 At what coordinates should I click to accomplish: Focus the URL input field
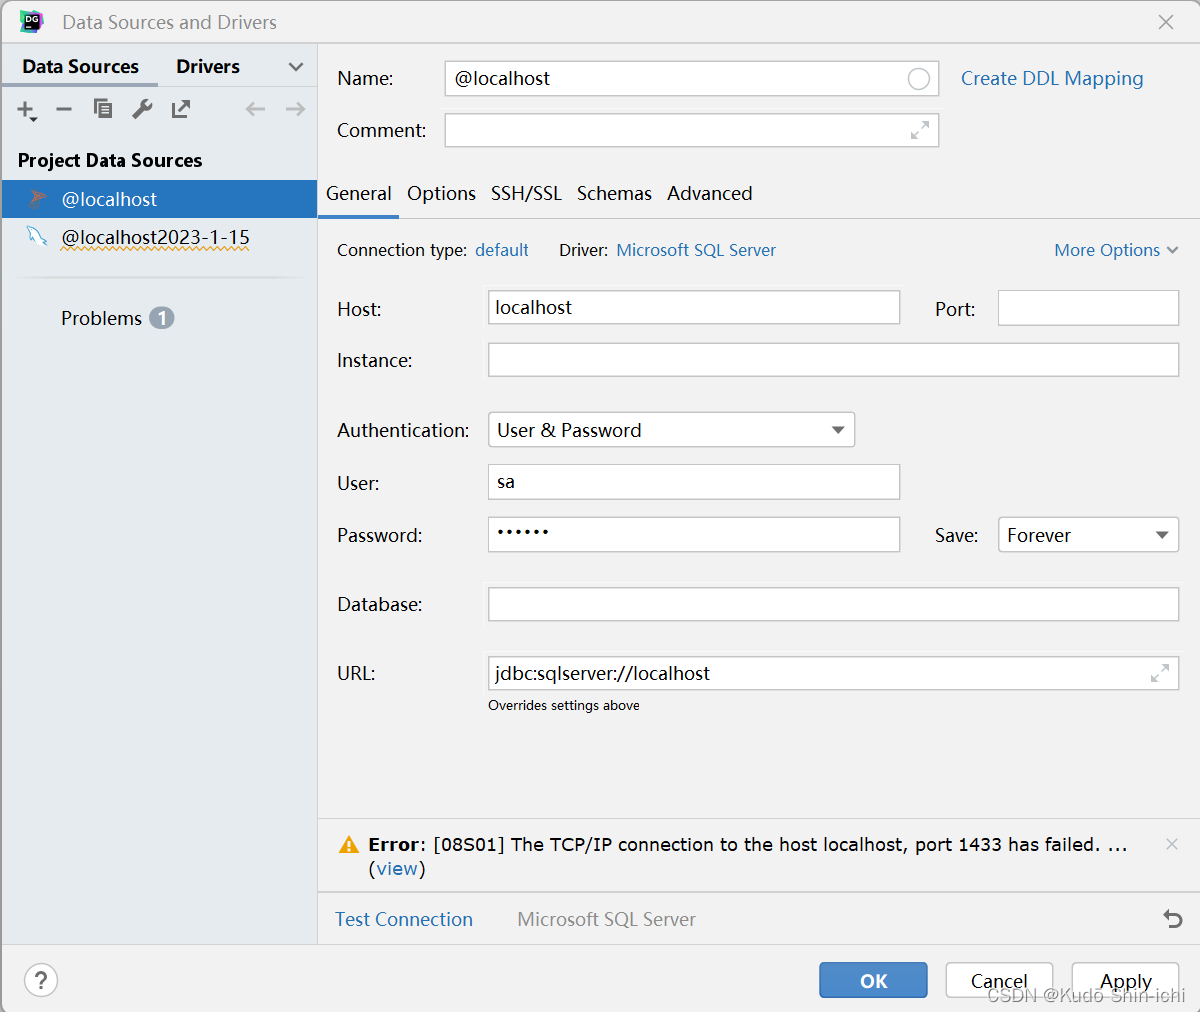833,673
